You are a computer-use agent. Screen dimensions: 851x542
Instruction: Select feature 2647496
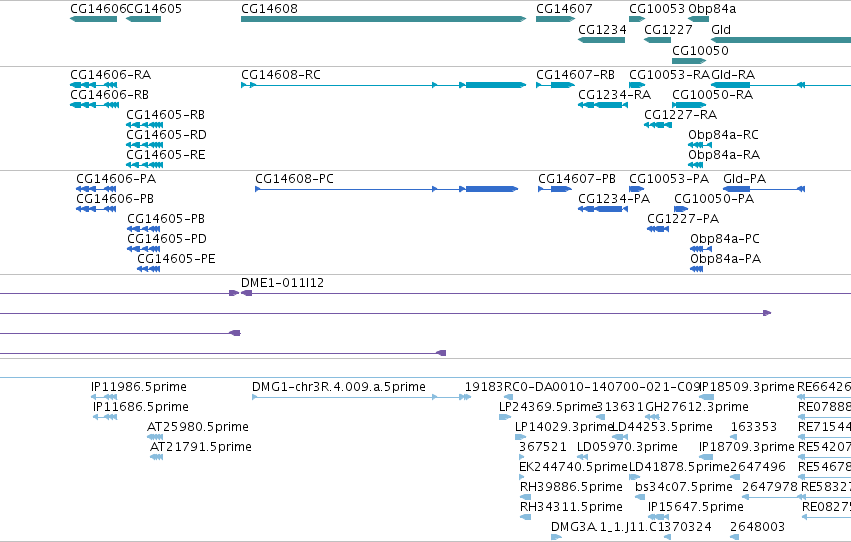click(735, 477)
